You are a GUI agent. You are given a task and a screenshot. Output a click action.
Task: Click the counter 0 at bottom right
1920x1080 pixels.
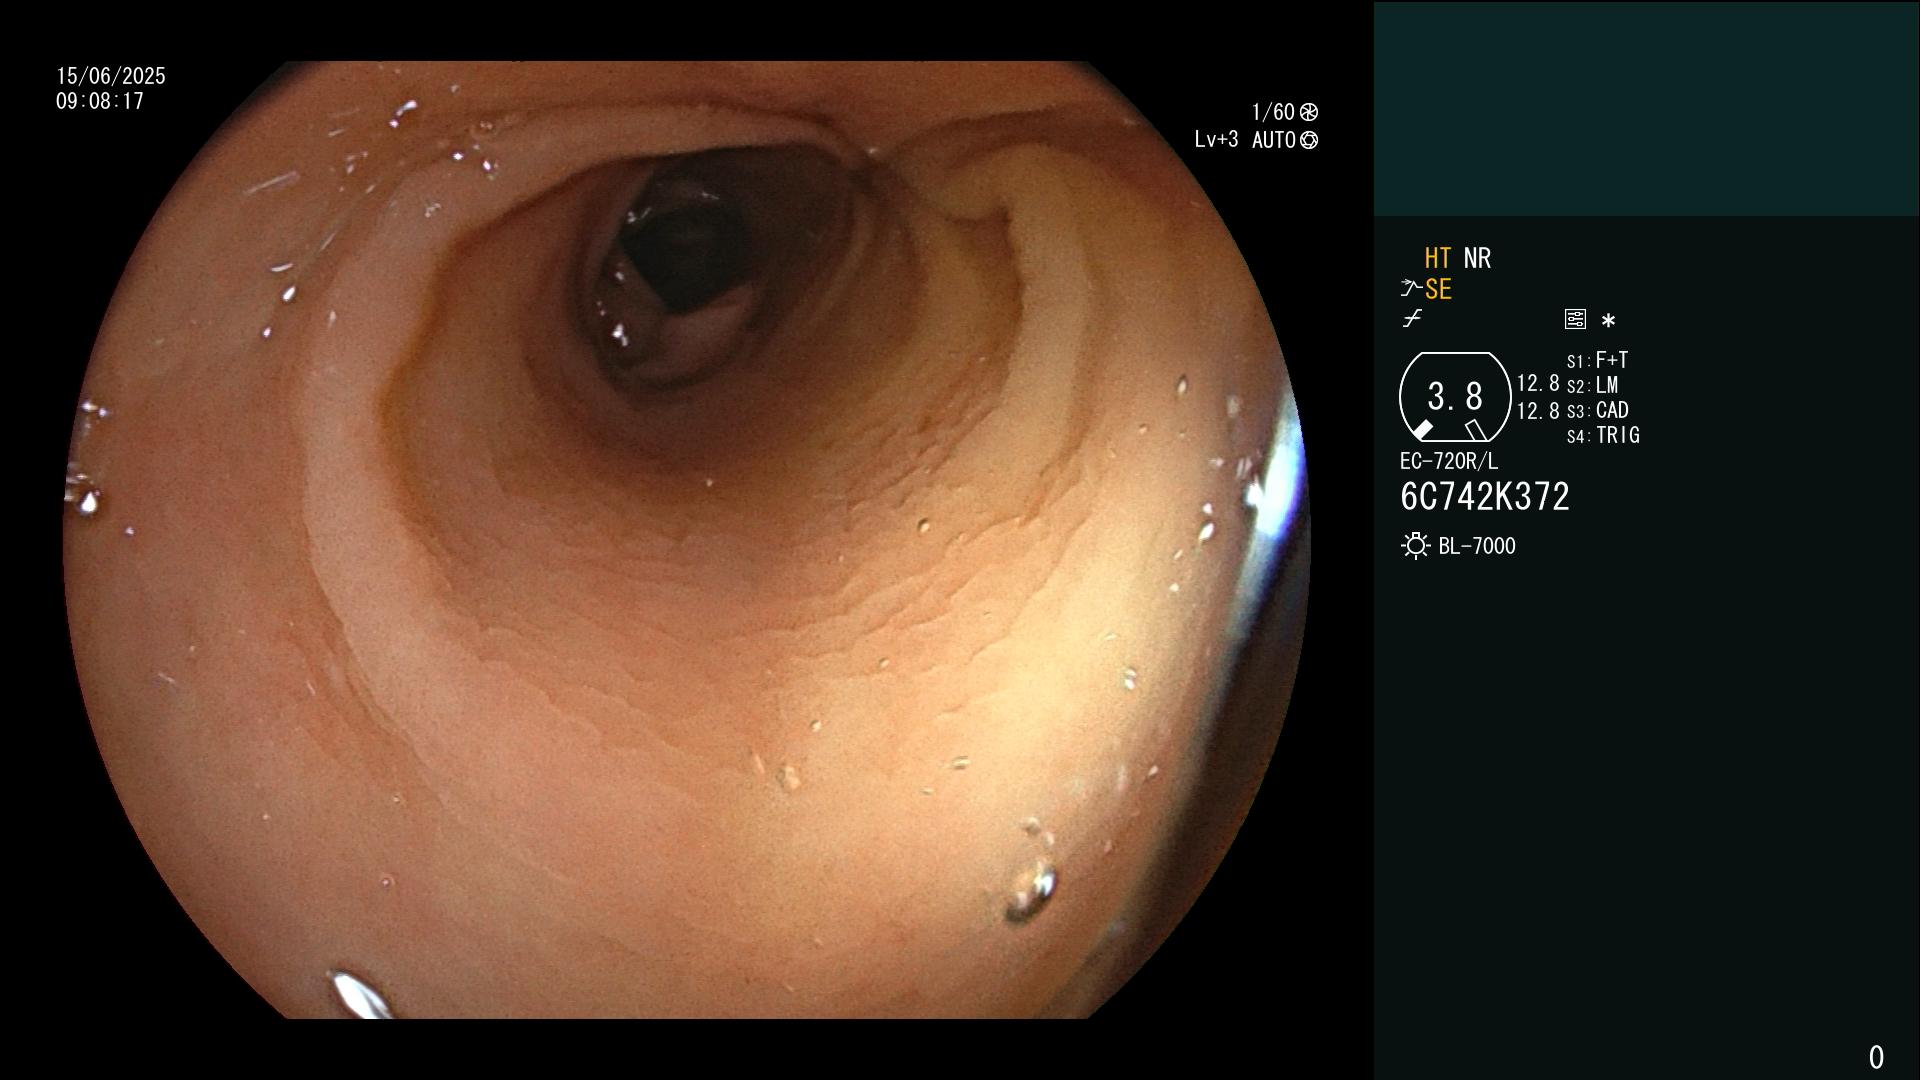(x=1876, y=1057)
